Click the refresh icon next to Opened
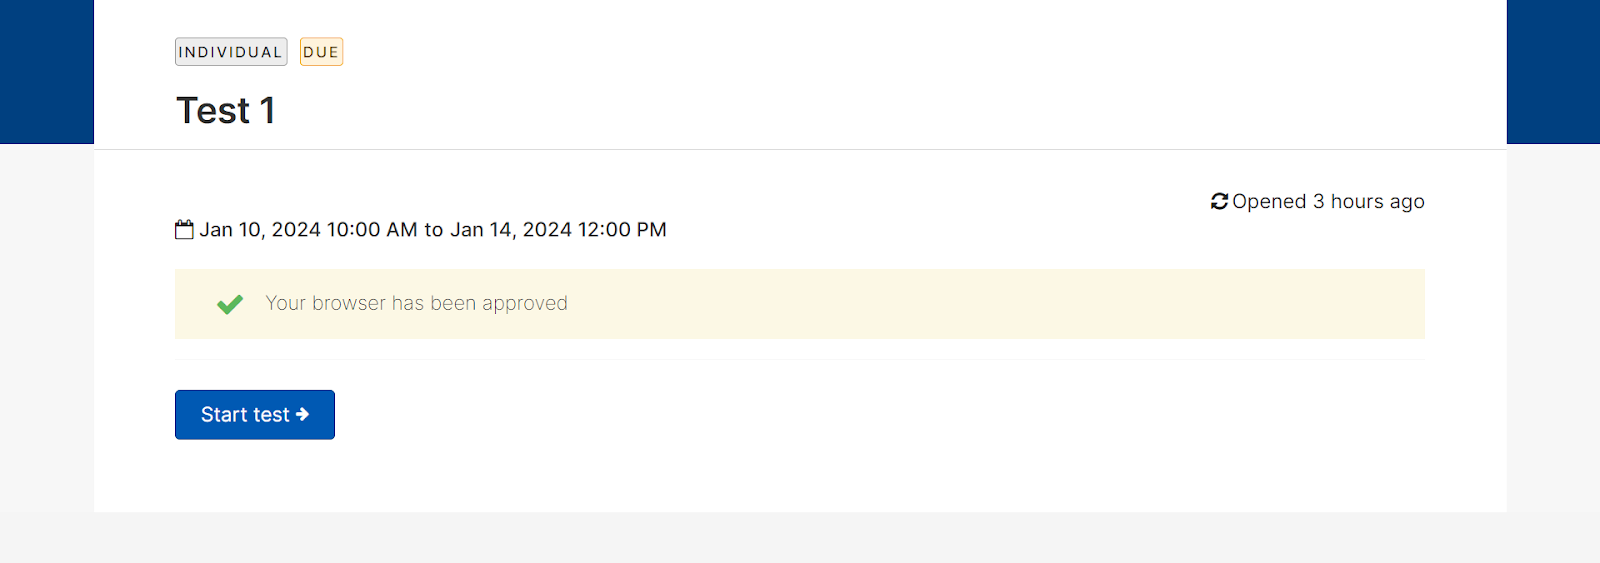The width and height of the screenshot is (1600, 563). [x=1219, y=202]
